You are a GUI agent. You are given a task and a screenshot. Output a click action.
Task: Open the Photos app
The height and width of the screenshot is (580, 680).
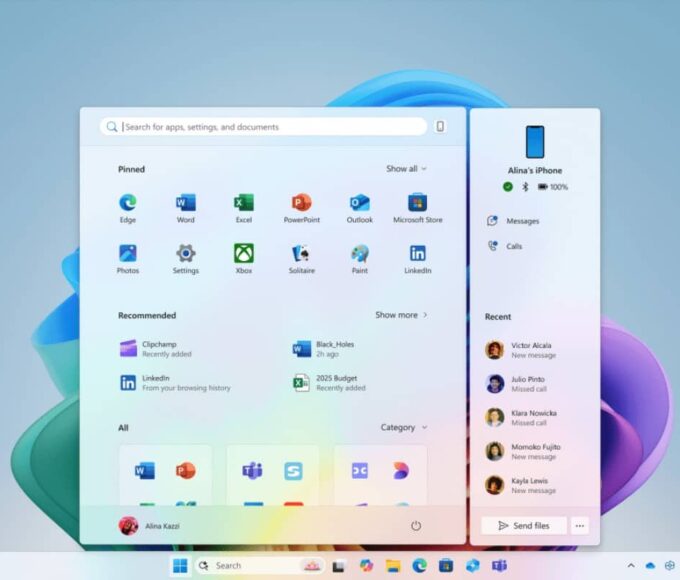[128, 259]
